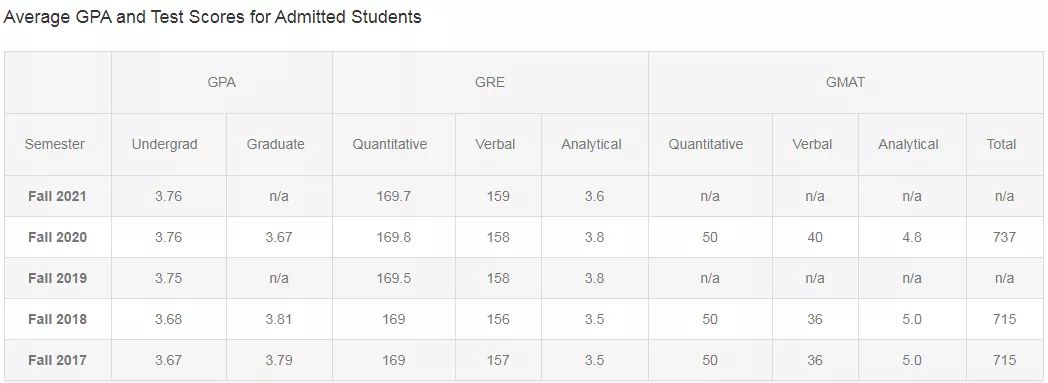The height and width of the screenshot is (383, 1048).
Task: Click the Graduate column header
Action: pyautogui.click(x=275, y=144)
